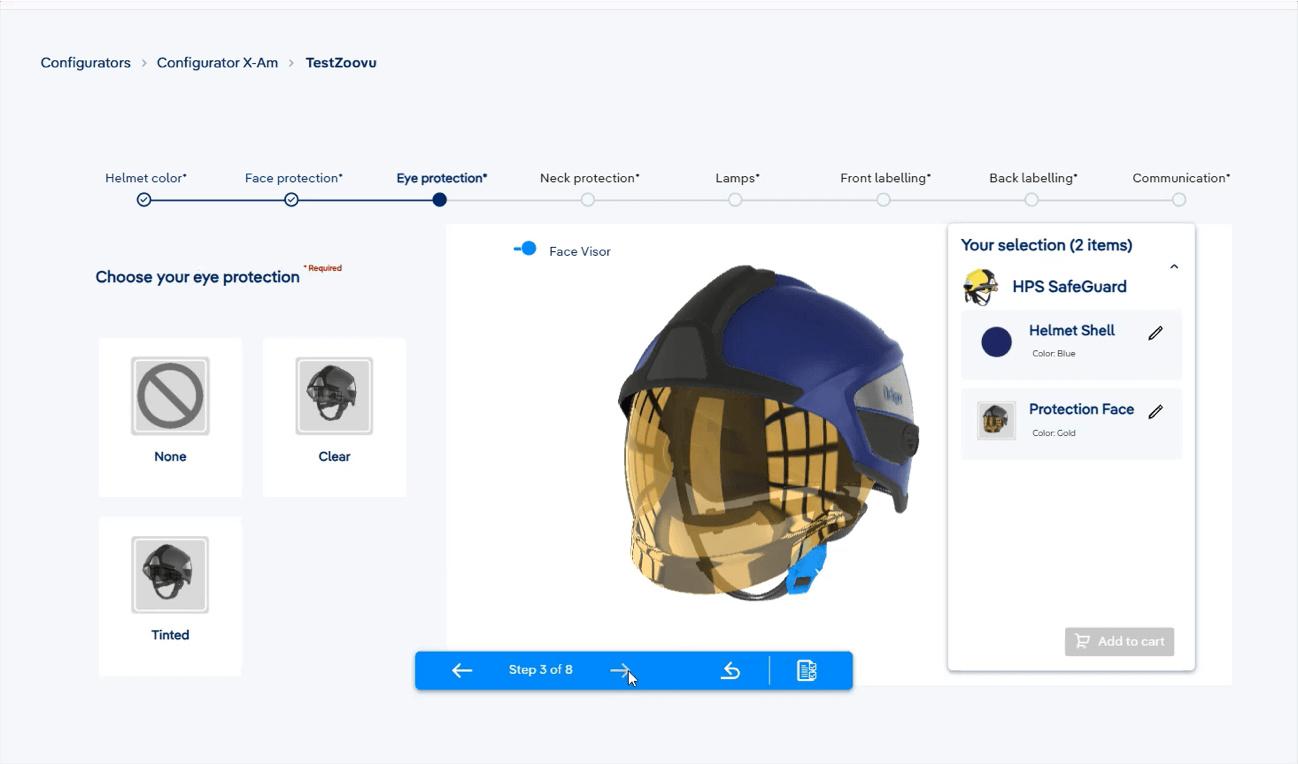Edit Helmet Shell with pencil icon
Image resolution: width=1298 pixels, height=764 pixels.
pos(1155,333)
